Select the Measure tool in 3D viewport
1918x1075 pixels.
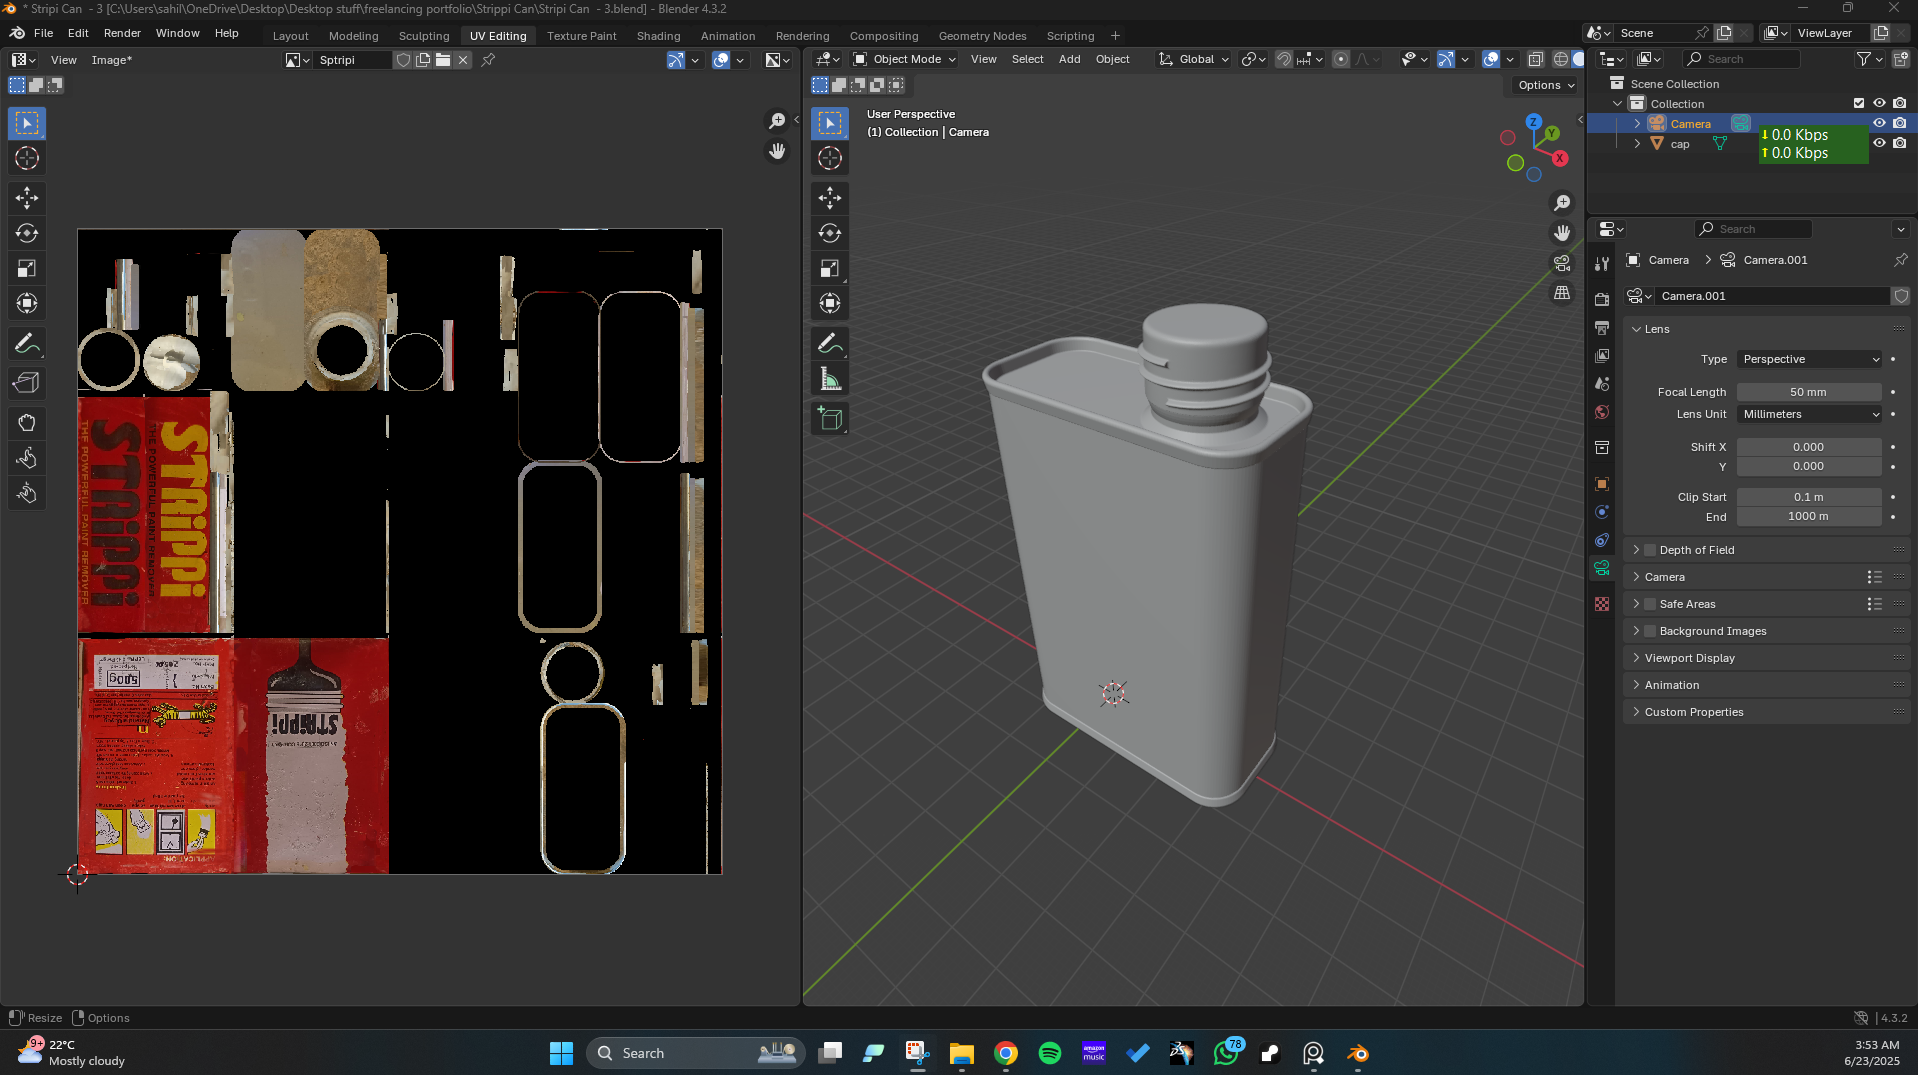[x=830, y=379]
